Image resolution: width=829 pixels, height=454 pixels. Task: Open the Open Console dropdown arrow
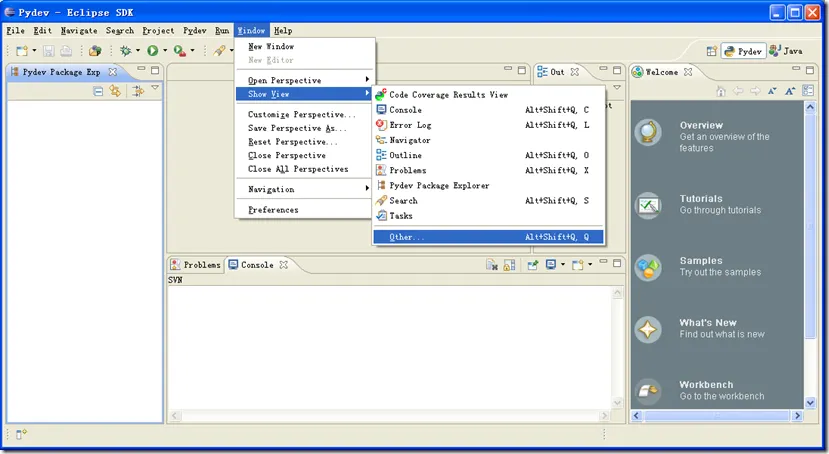(590, 264)
